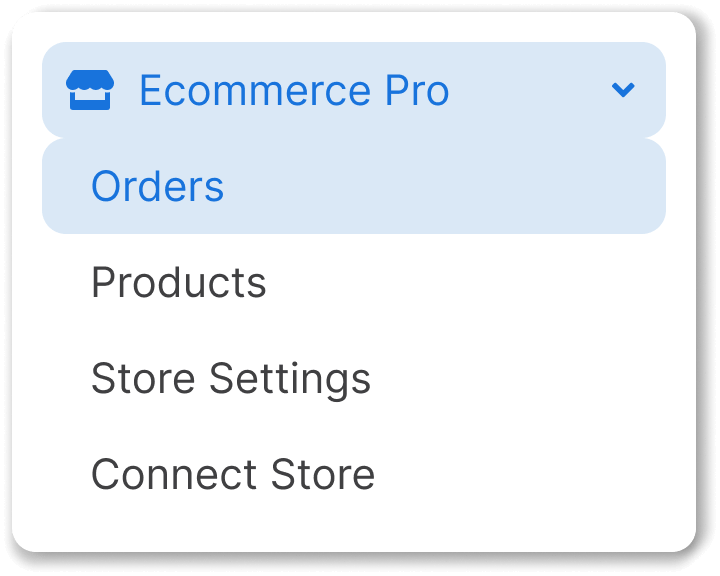Go to Products
The height and width of the screenshot is (576, 720).
click(354, 282)
